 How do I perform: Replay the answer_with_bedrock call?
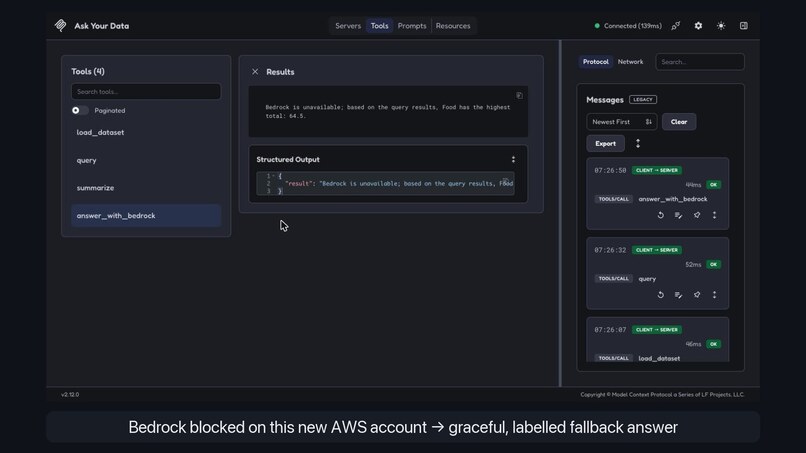pyautogui.click(x=661, y=215)
